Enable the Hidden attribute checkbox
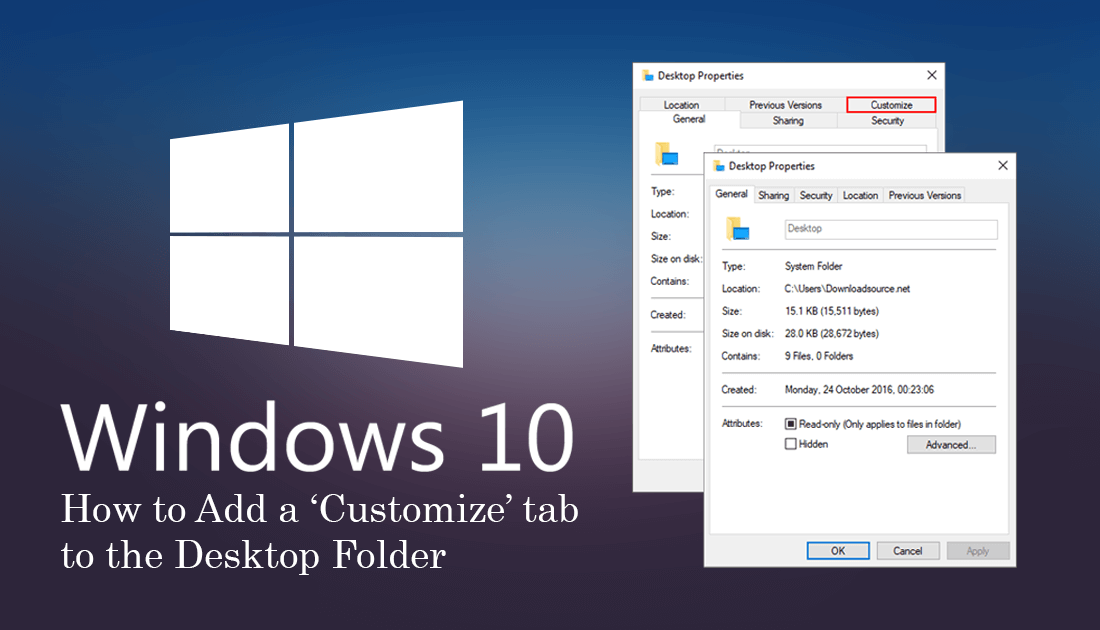 pos(791,444)
